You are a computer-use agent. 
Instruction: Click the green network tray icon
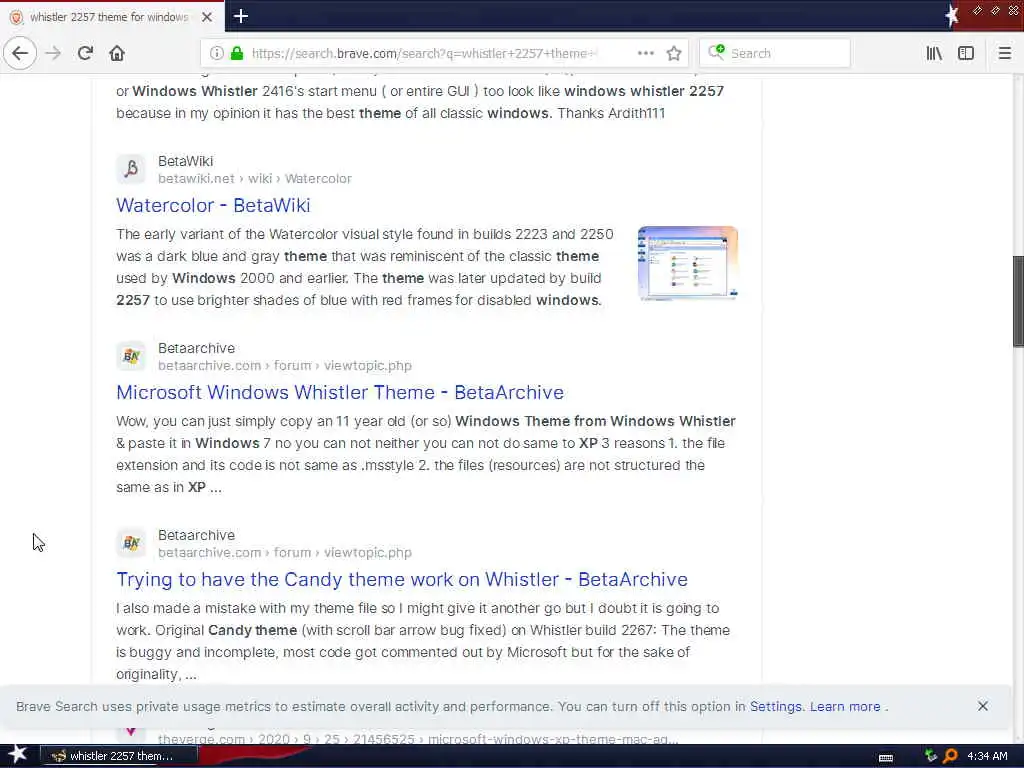click(x=931, y=756)
